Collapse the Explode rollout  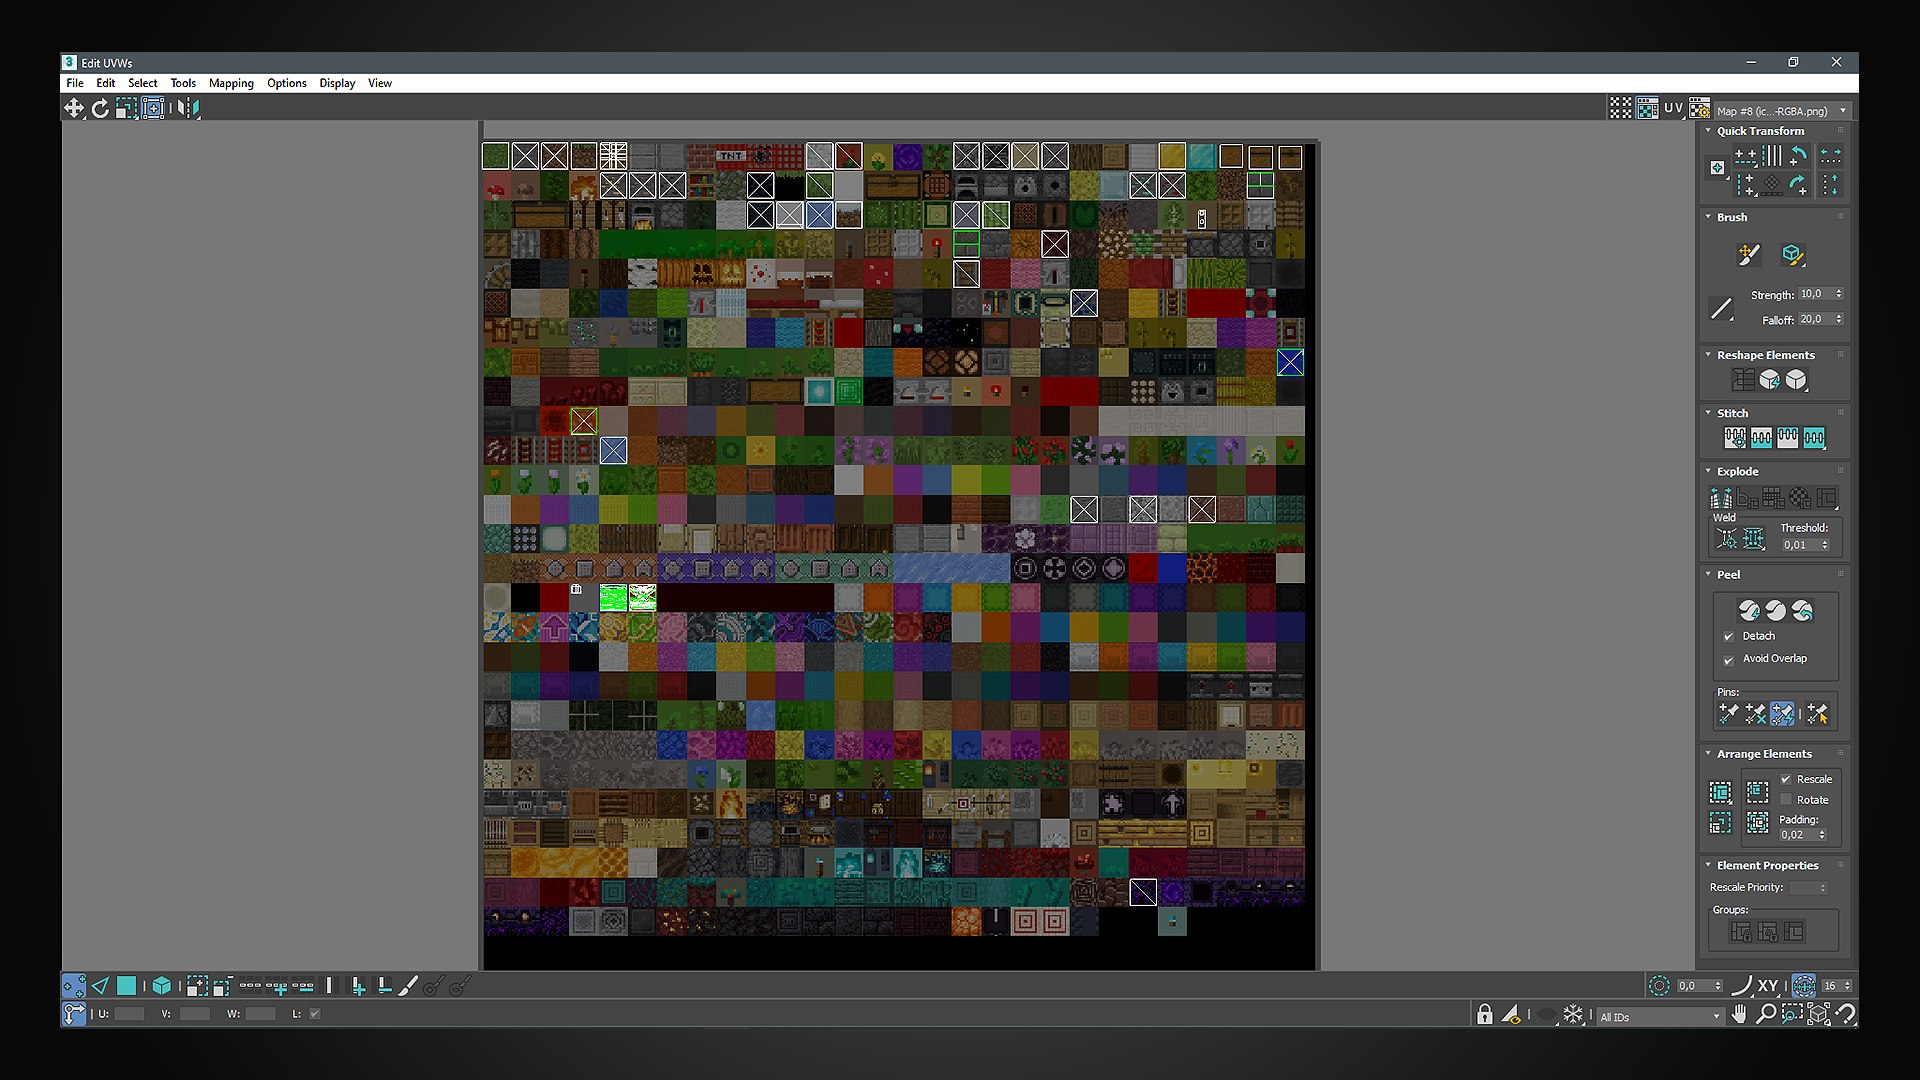pyautogui.click(x=1708, y=471)
